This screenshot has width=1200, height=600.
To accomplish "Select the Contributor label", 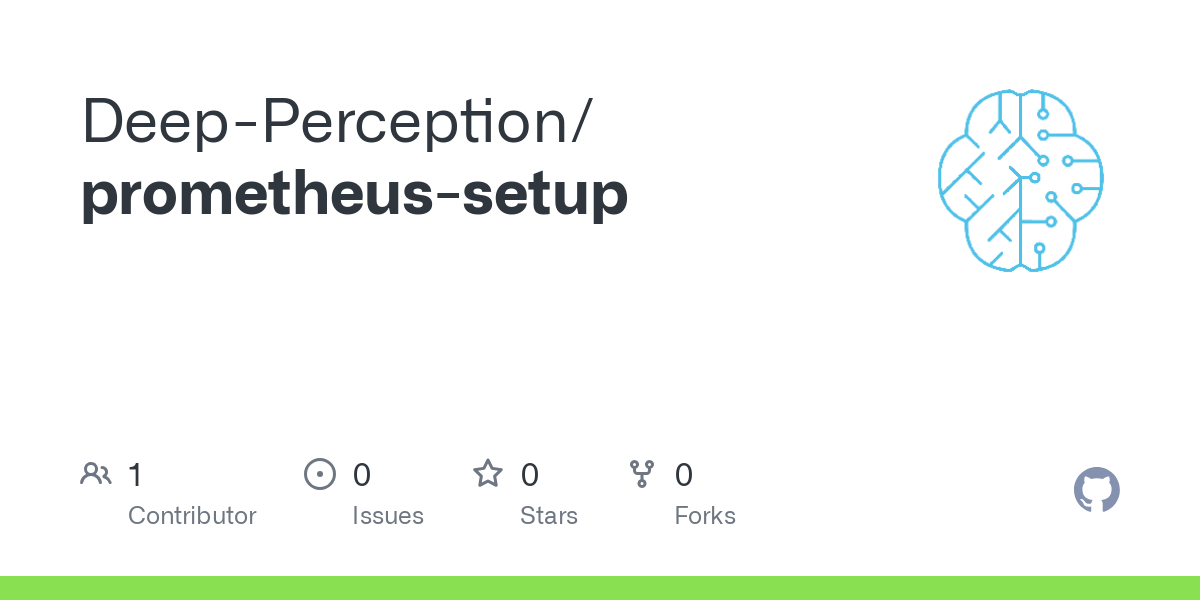I will pyautogui.click(x=192, y=516).
